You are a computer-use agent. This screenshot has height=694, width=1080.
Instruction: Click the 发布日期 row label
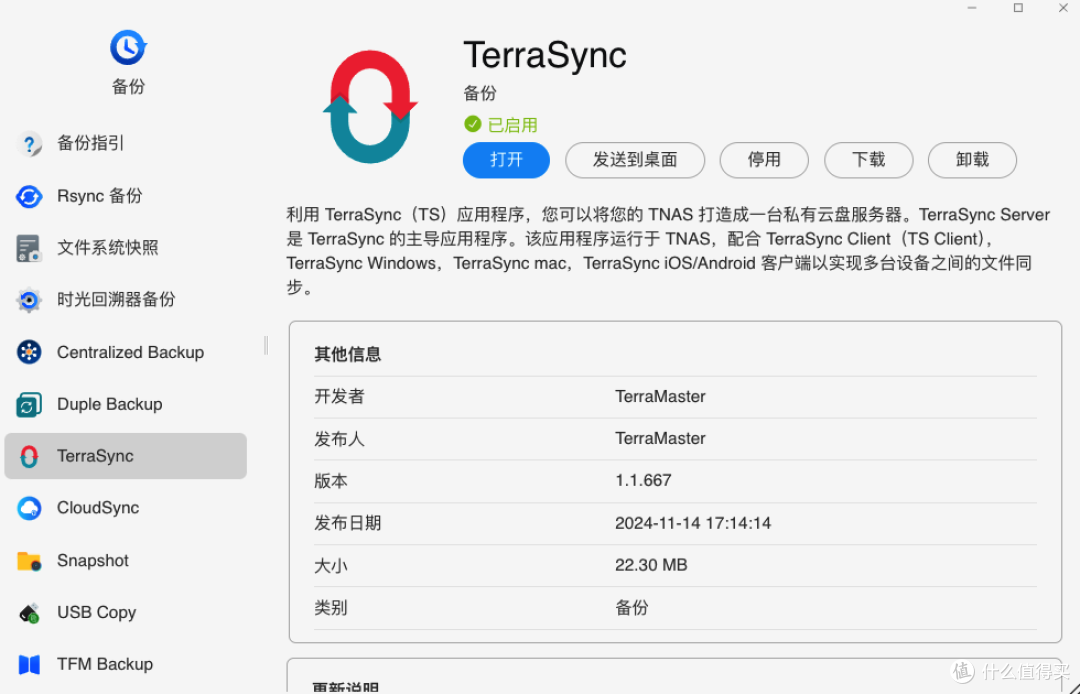point(348,523)
